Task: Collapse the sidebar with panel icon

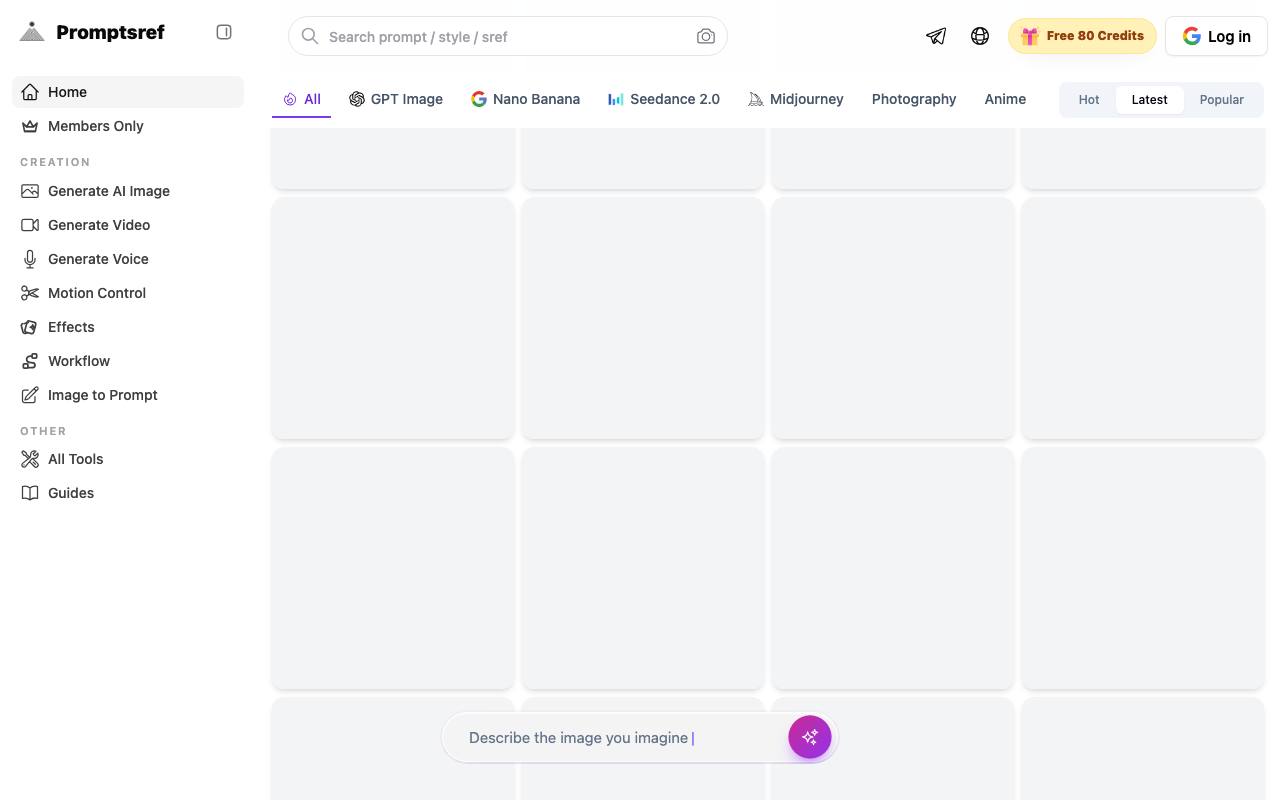Action: [224, 32]
